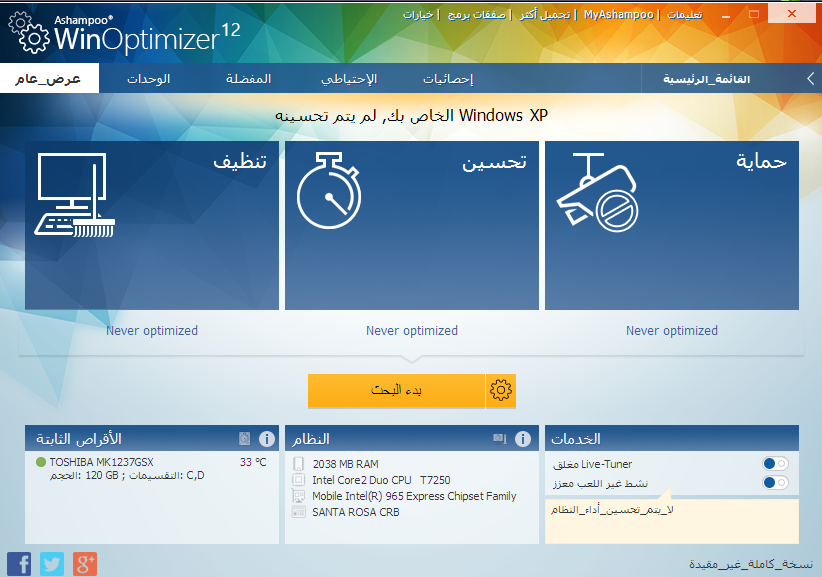Screen dimensions: 822x577
Task: Show hard drives info icon
Action: (267, 439)
